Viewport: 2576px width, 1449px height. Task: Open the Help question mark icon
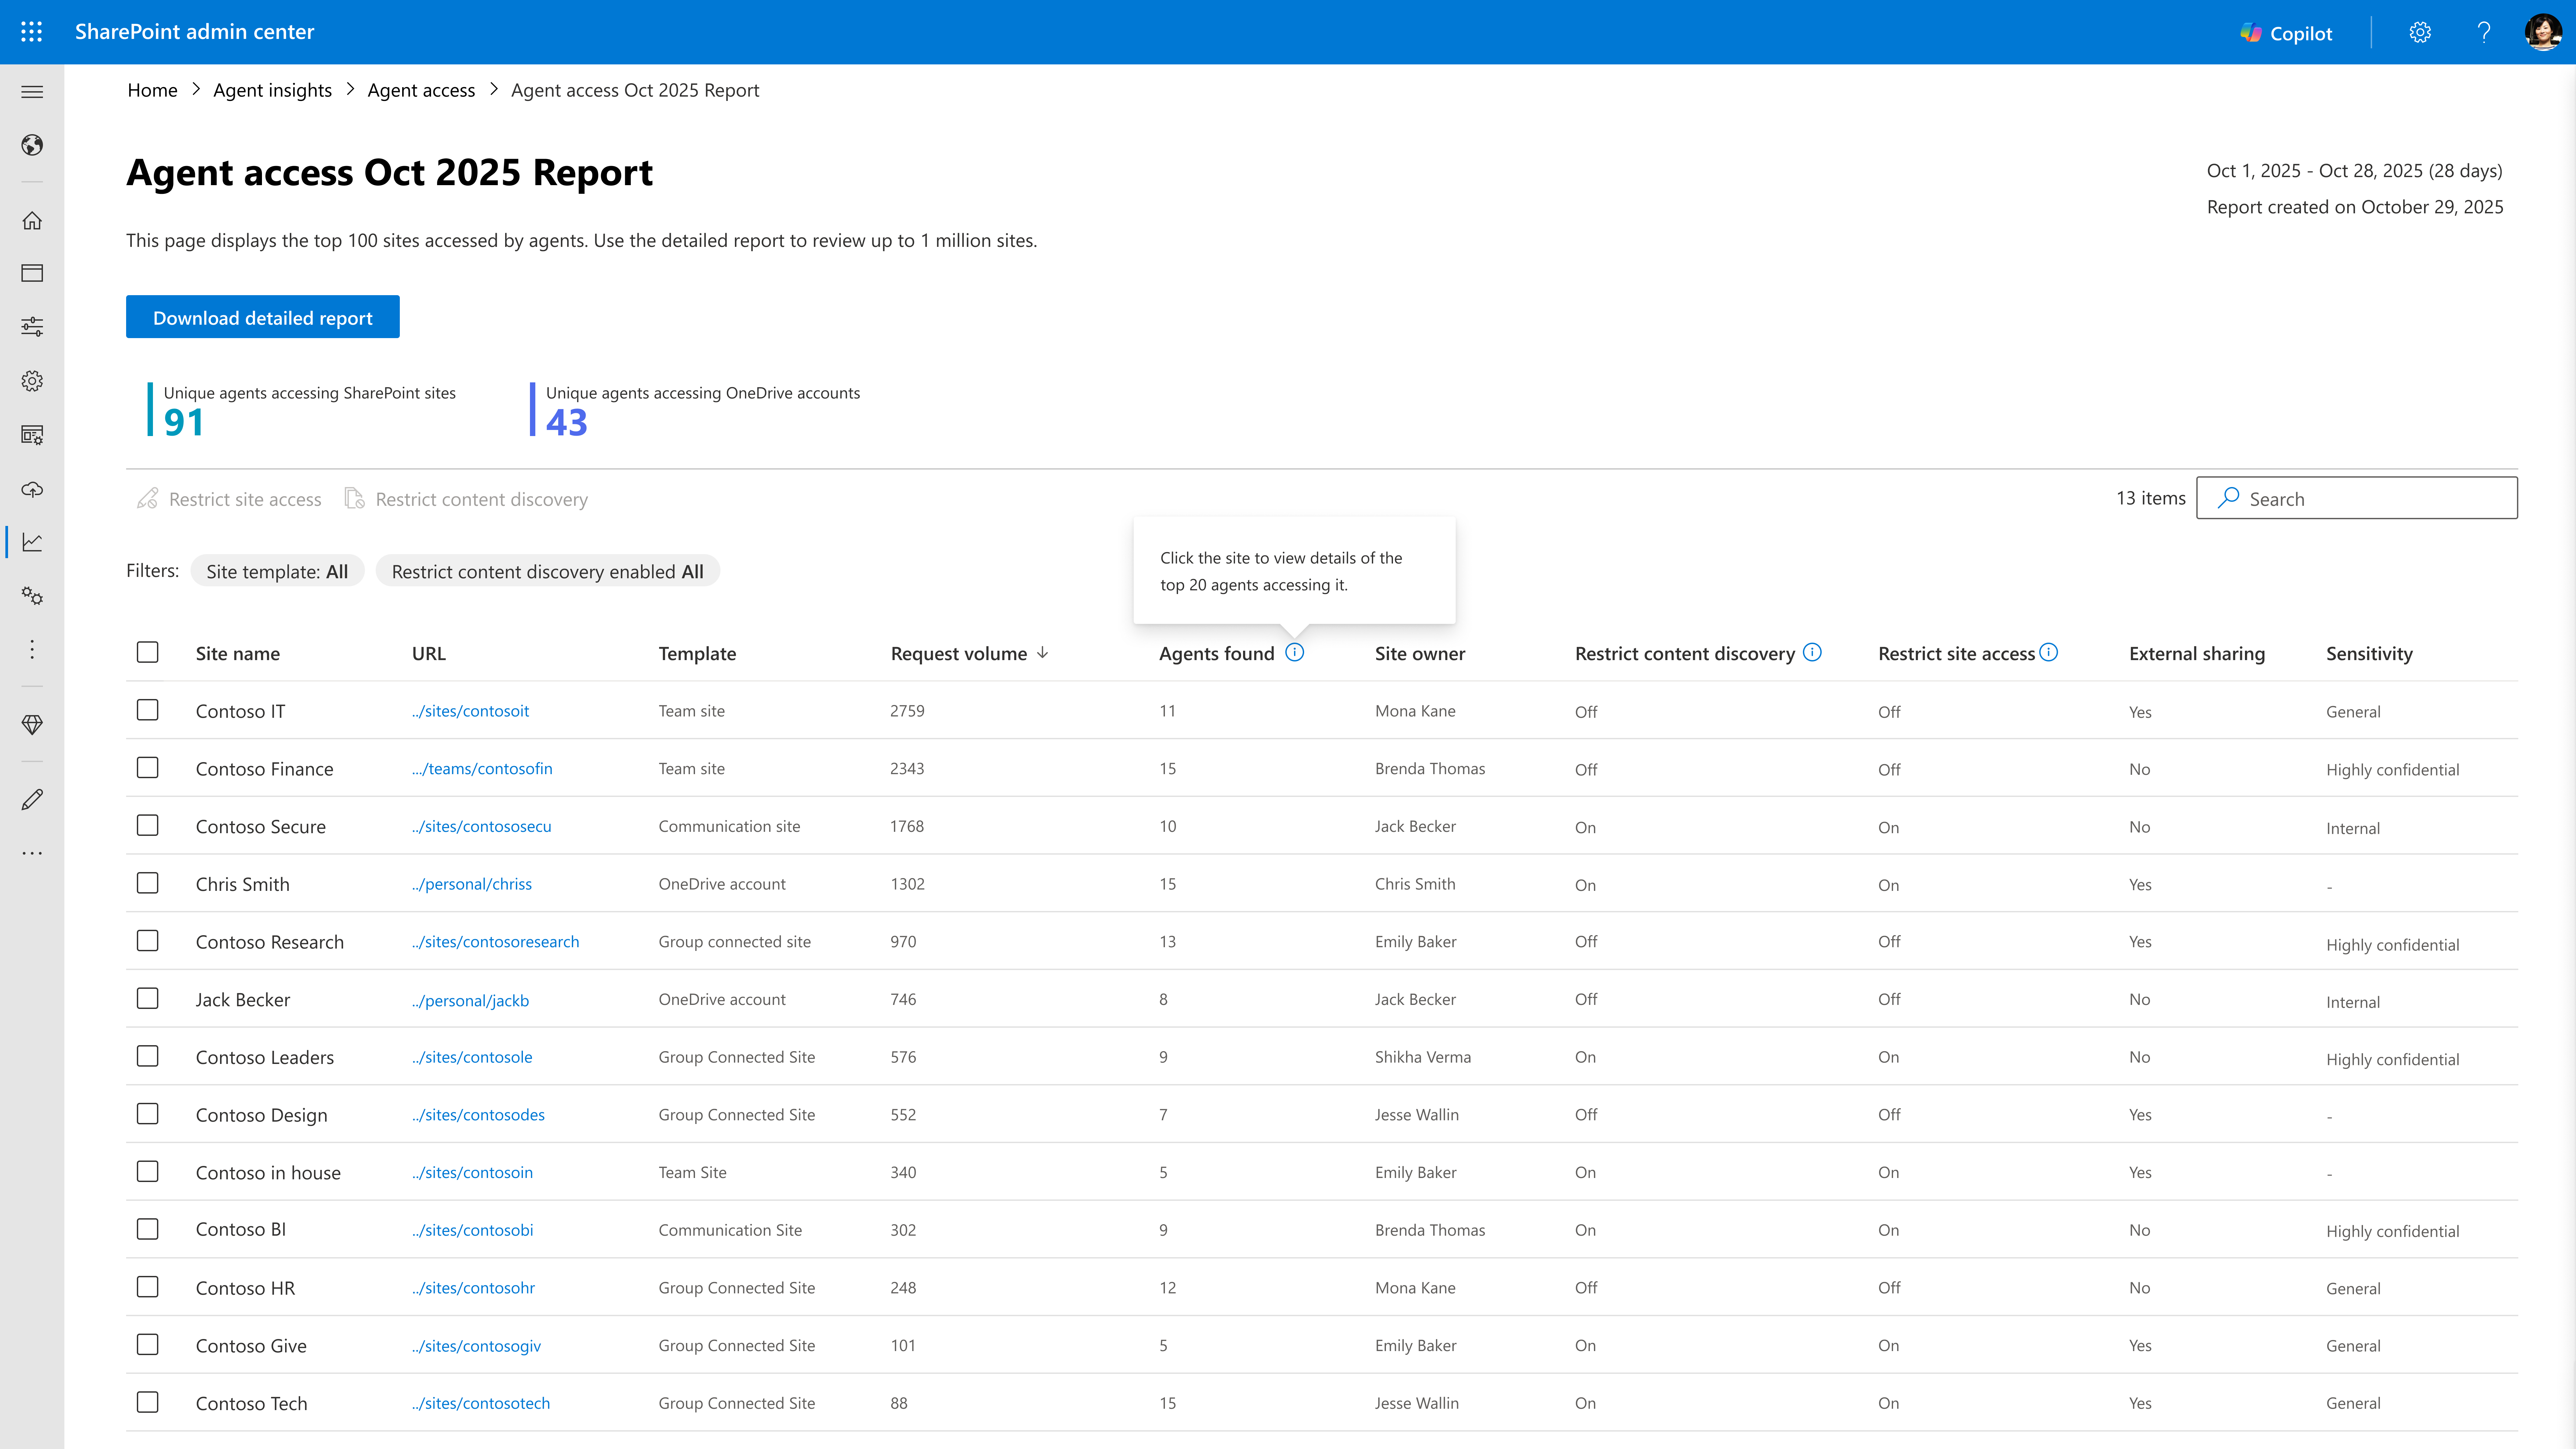[x=2484, y=32]
